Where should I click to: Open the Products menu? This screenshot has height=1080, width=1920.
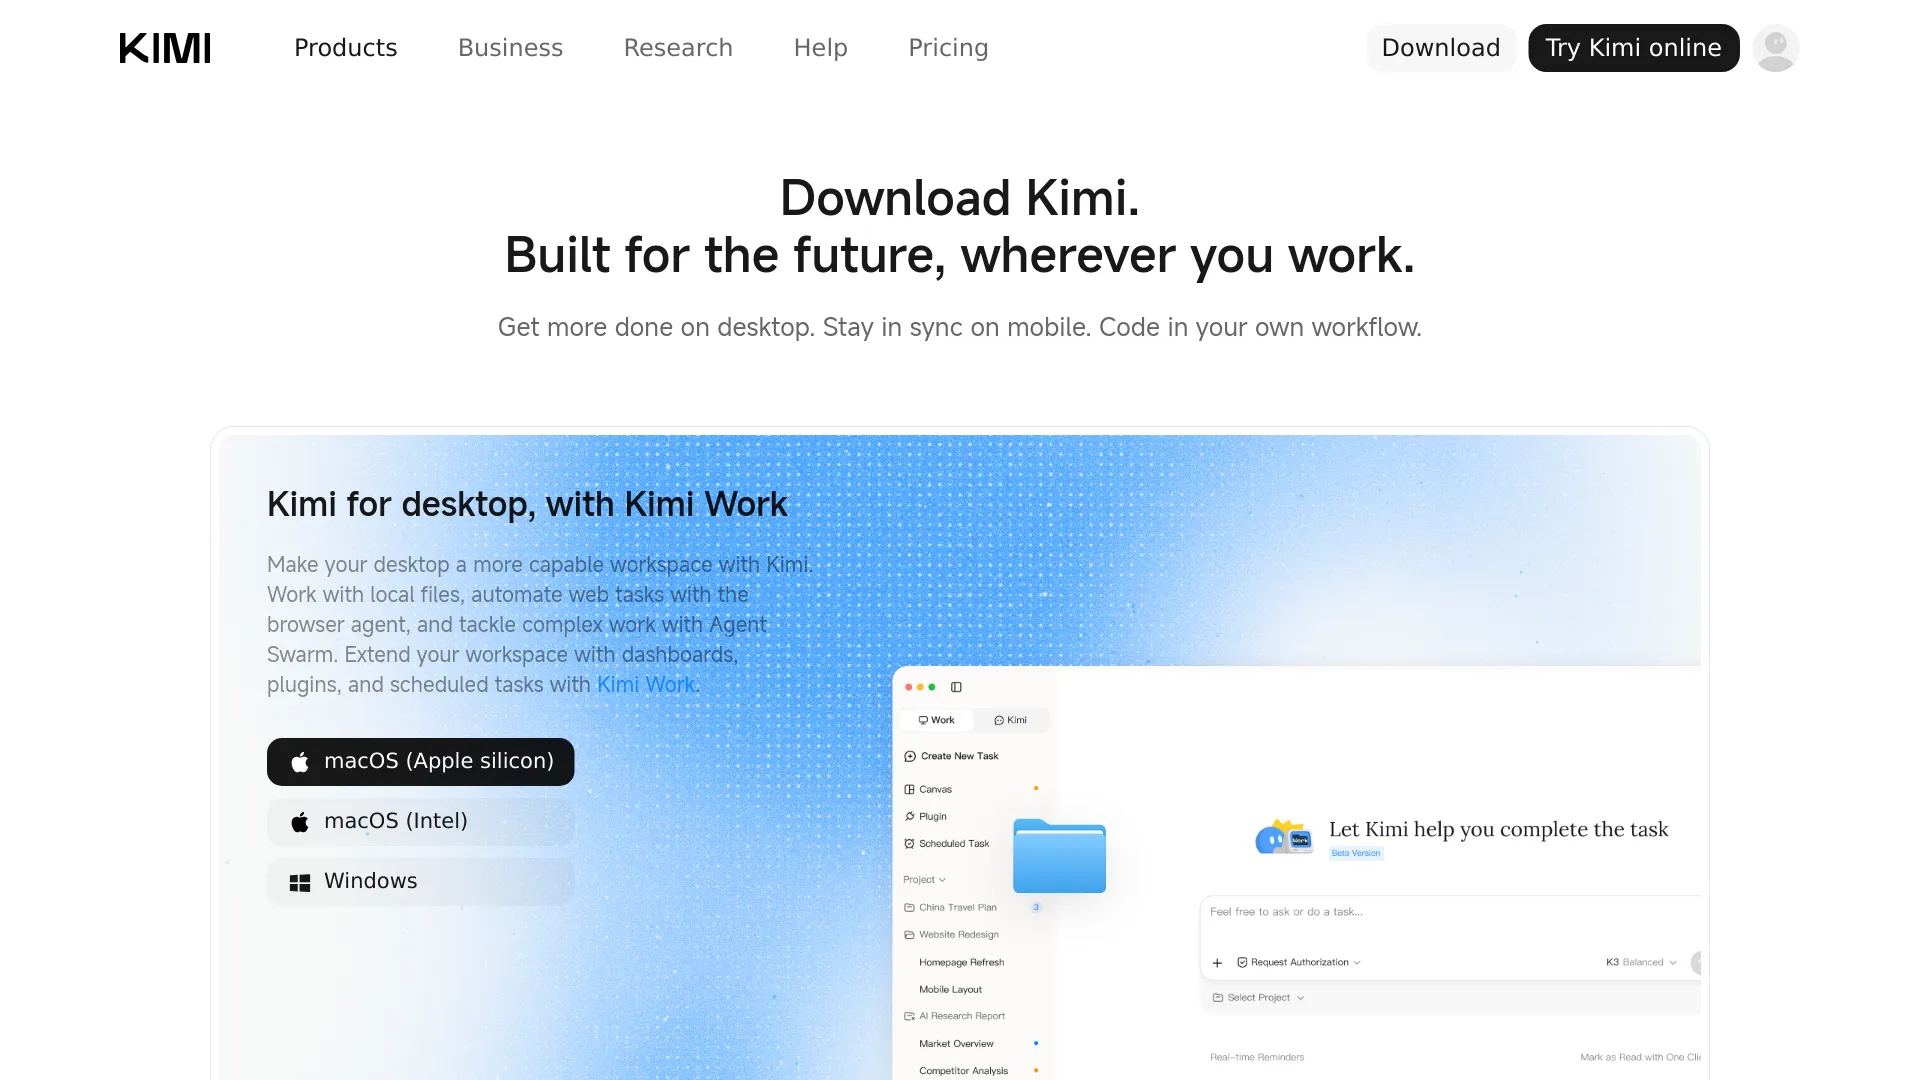coord(345,48)
